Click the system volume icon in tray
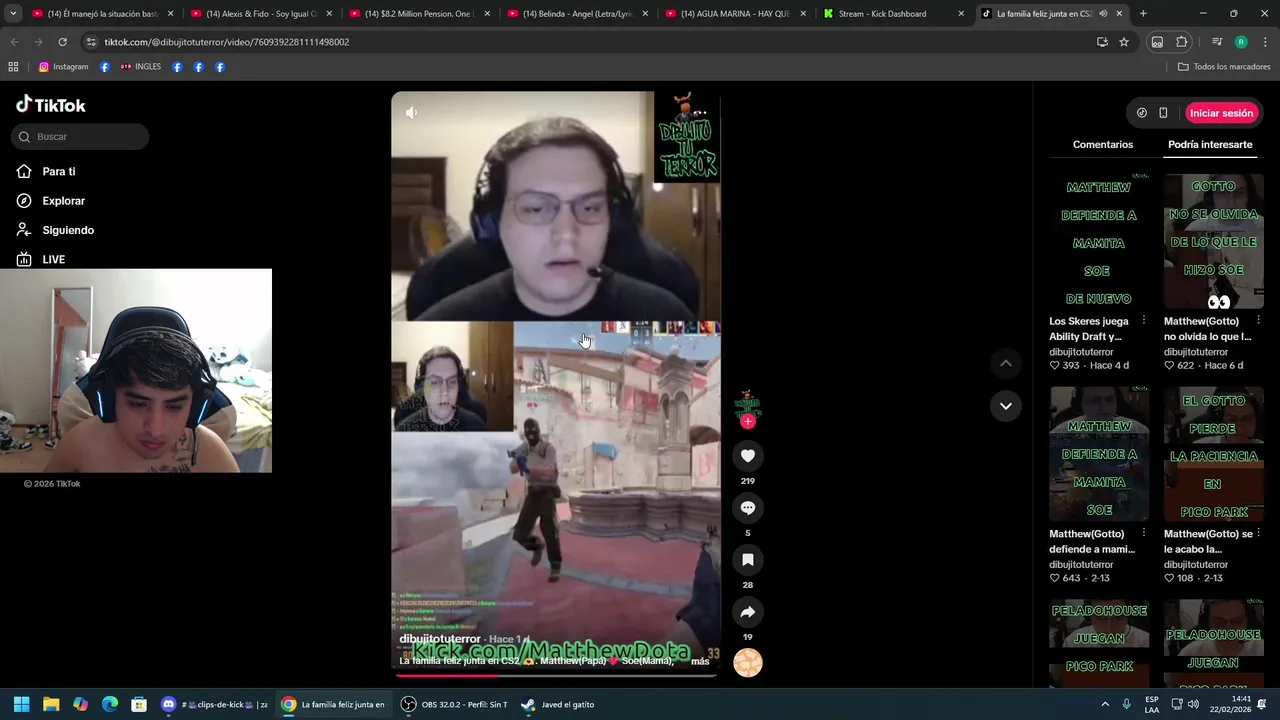The height and width of the screenshot is (720, 1280). coord(1193,704)
